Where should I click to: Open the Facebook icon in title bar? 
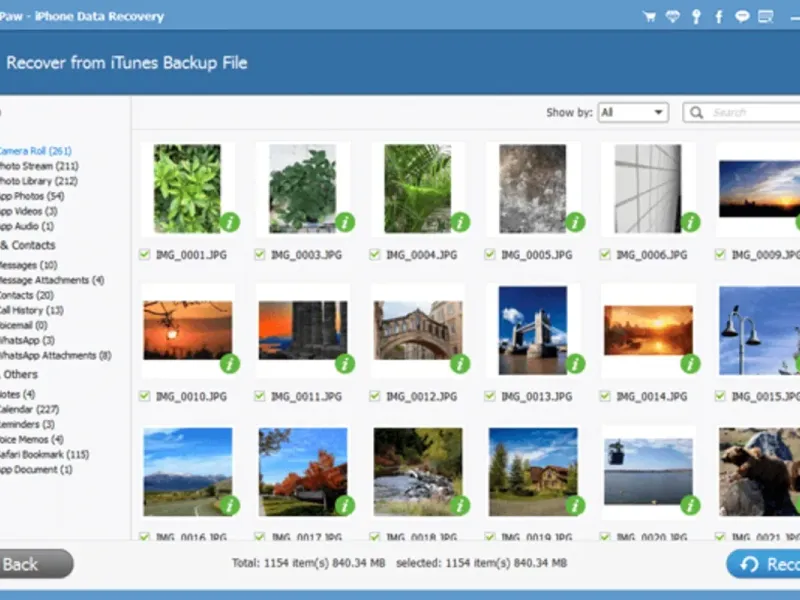pos(719,17)
